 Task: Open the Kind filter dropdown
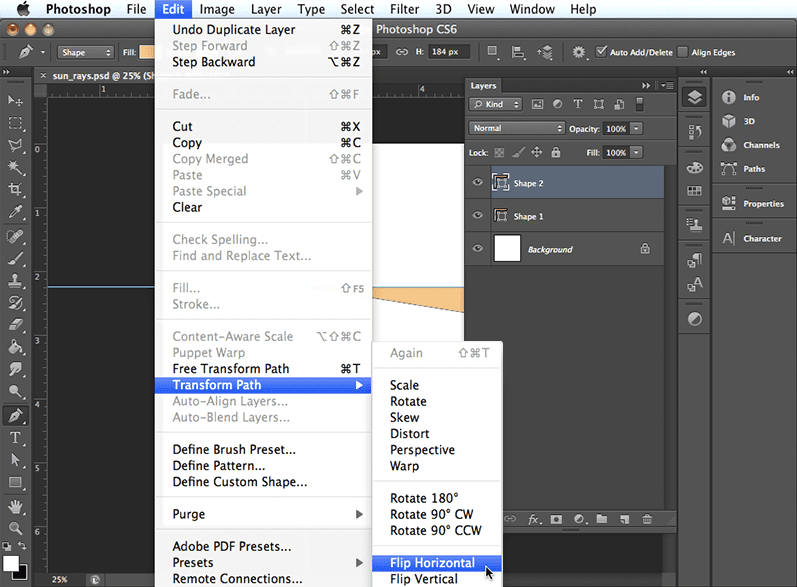[496, 104]
